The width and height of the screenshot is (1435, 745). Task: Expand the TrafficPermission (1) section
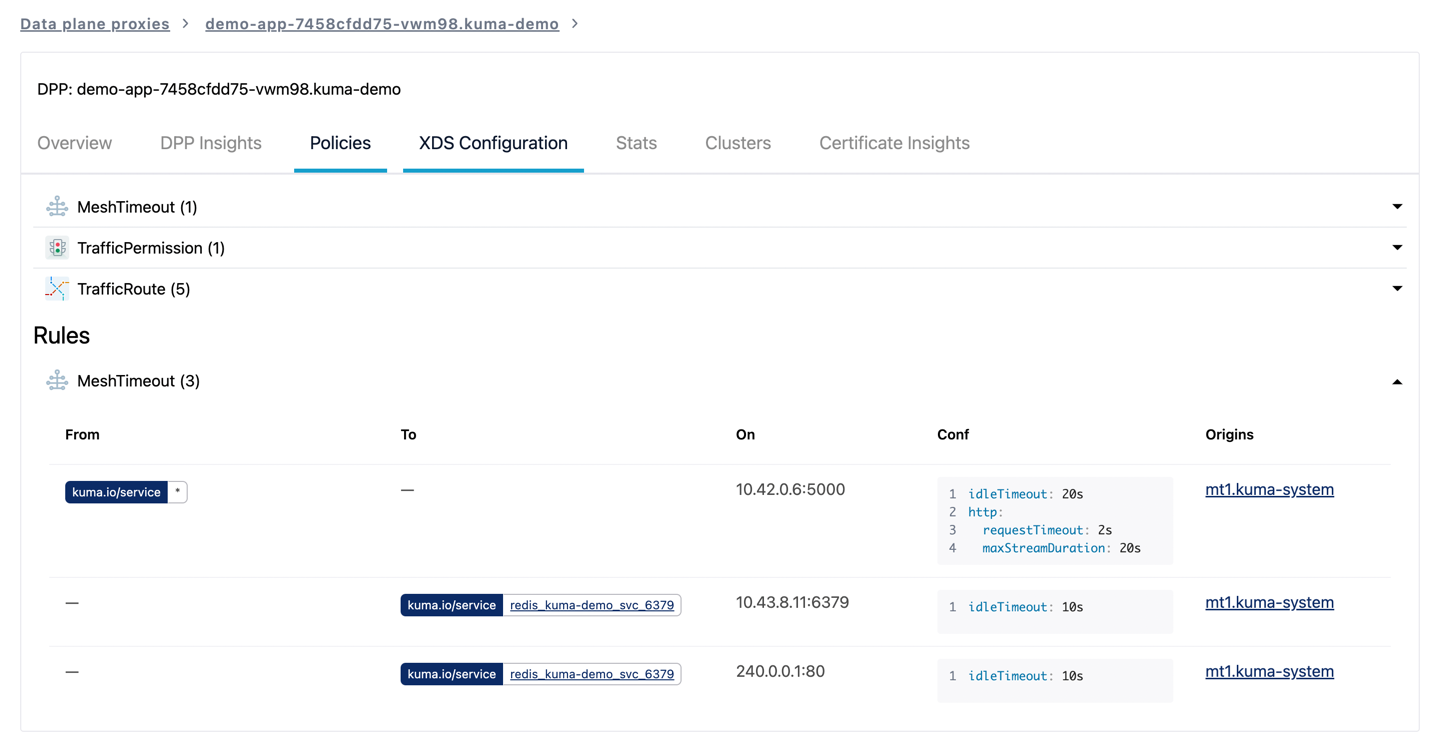pyautogui.click(x=1397, y=247)
